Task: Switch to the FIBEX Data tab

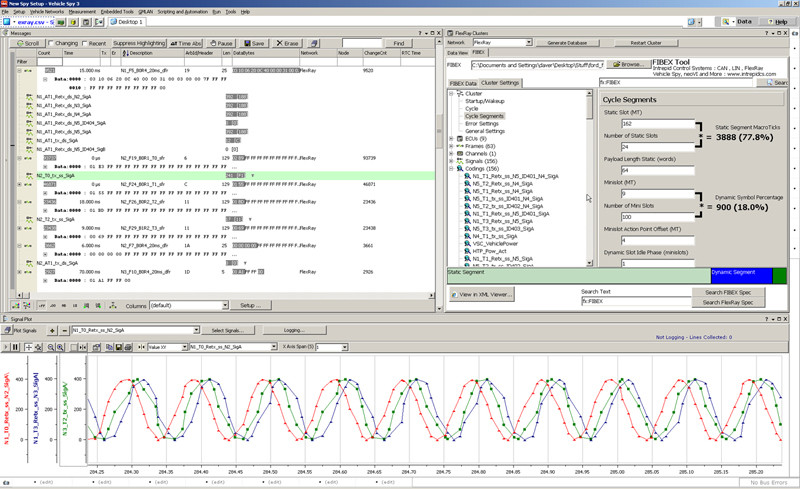Action: point(463,83)
